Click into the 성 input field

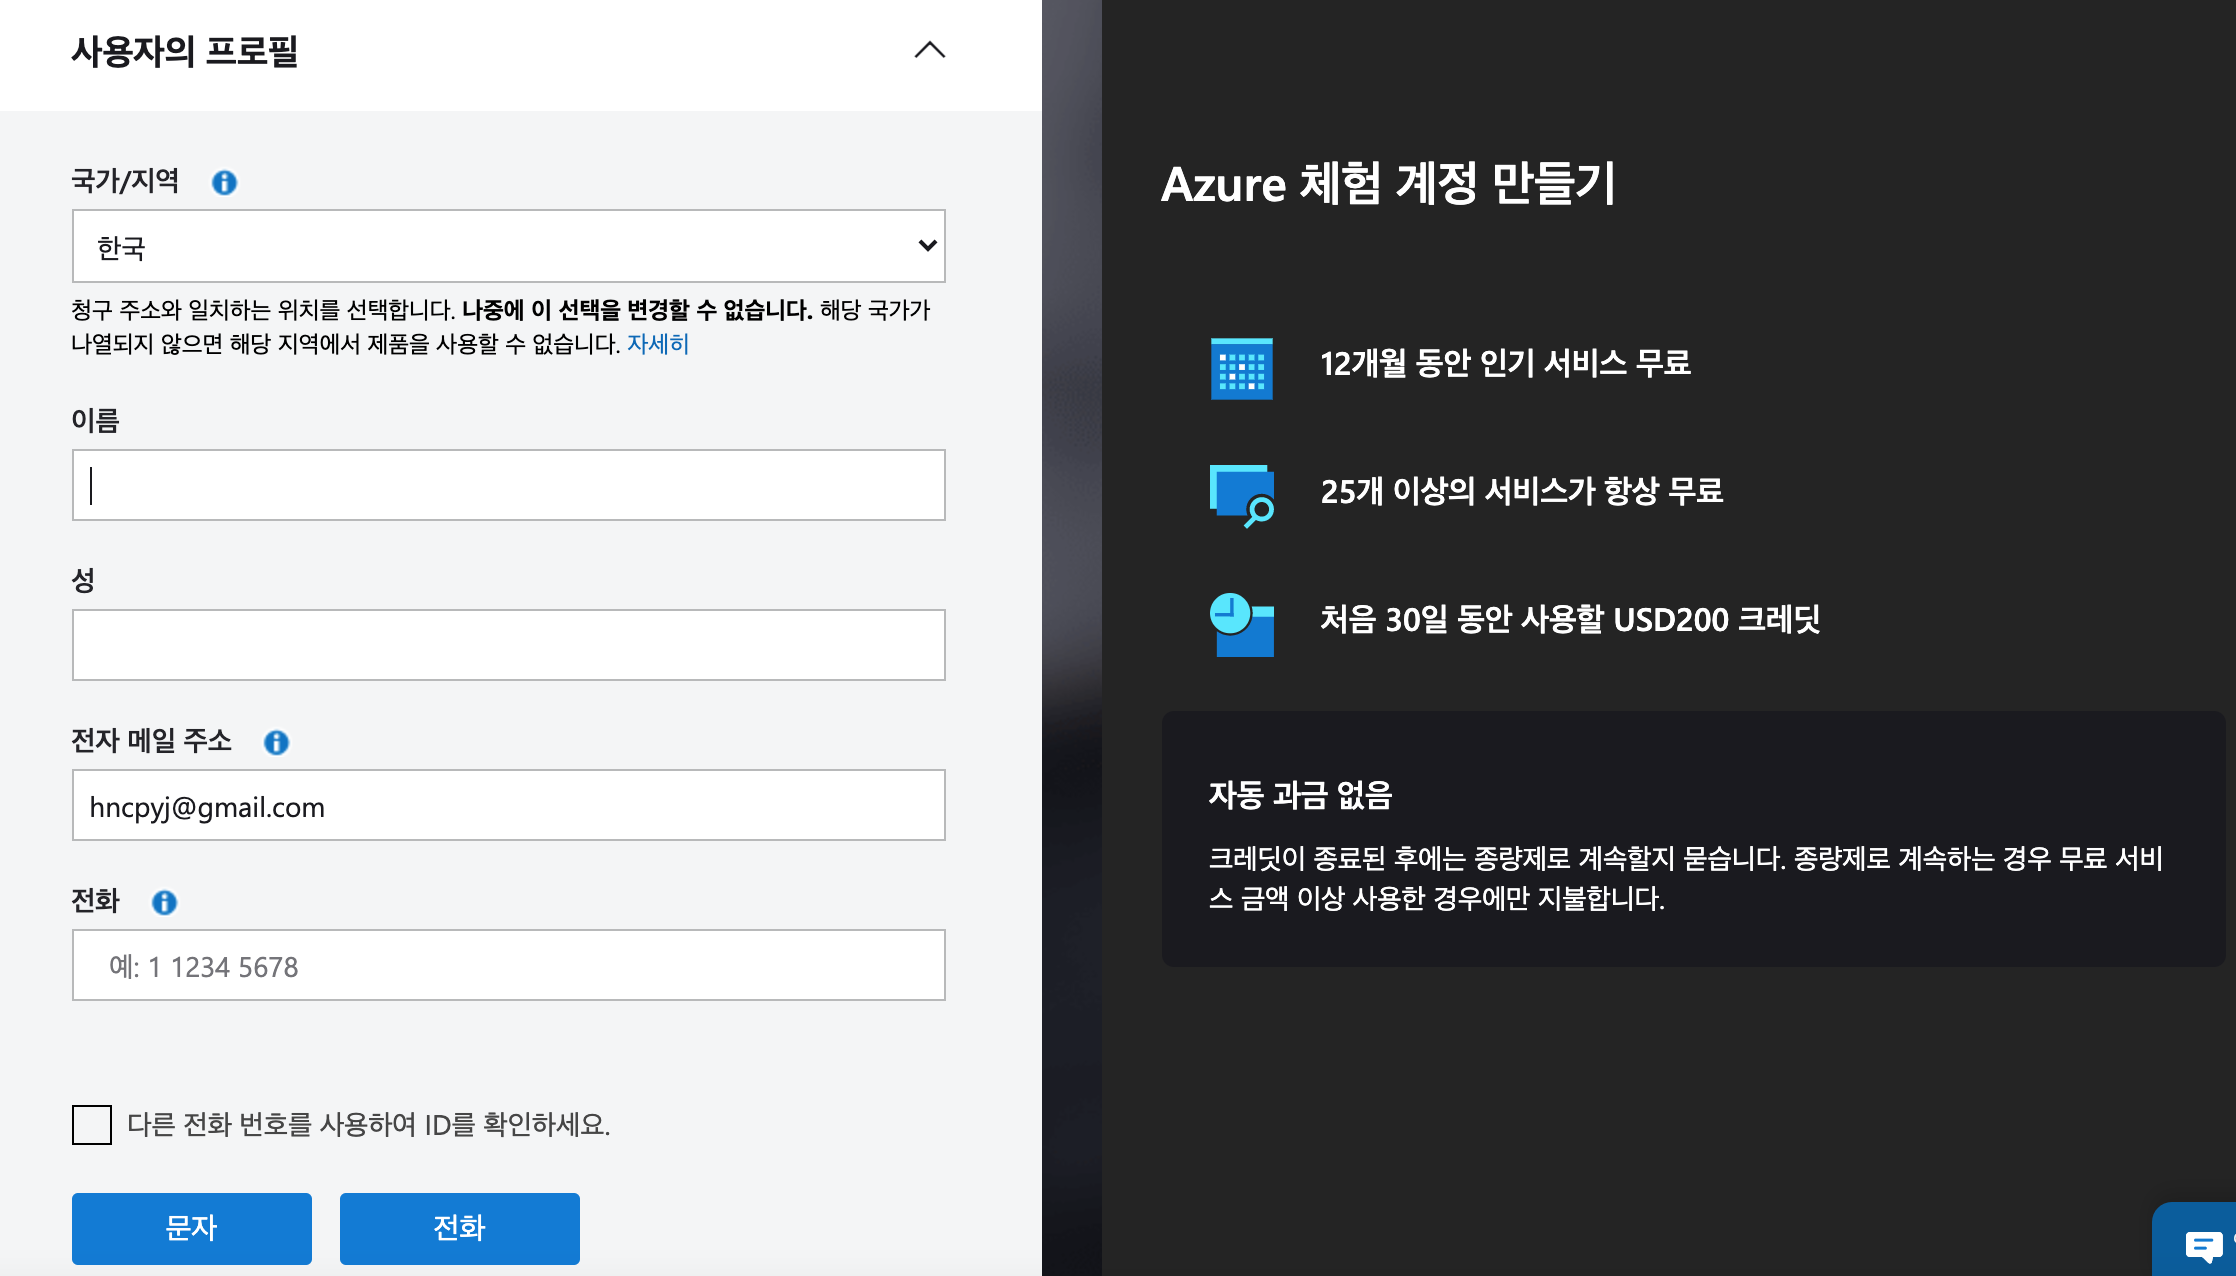pos(508,645)
